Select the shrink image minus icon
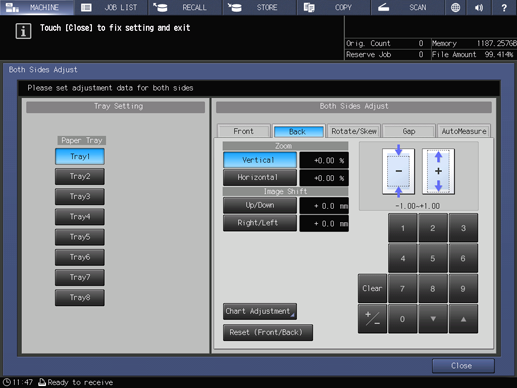This screenshot has width=517, height=388. [399, 171]
